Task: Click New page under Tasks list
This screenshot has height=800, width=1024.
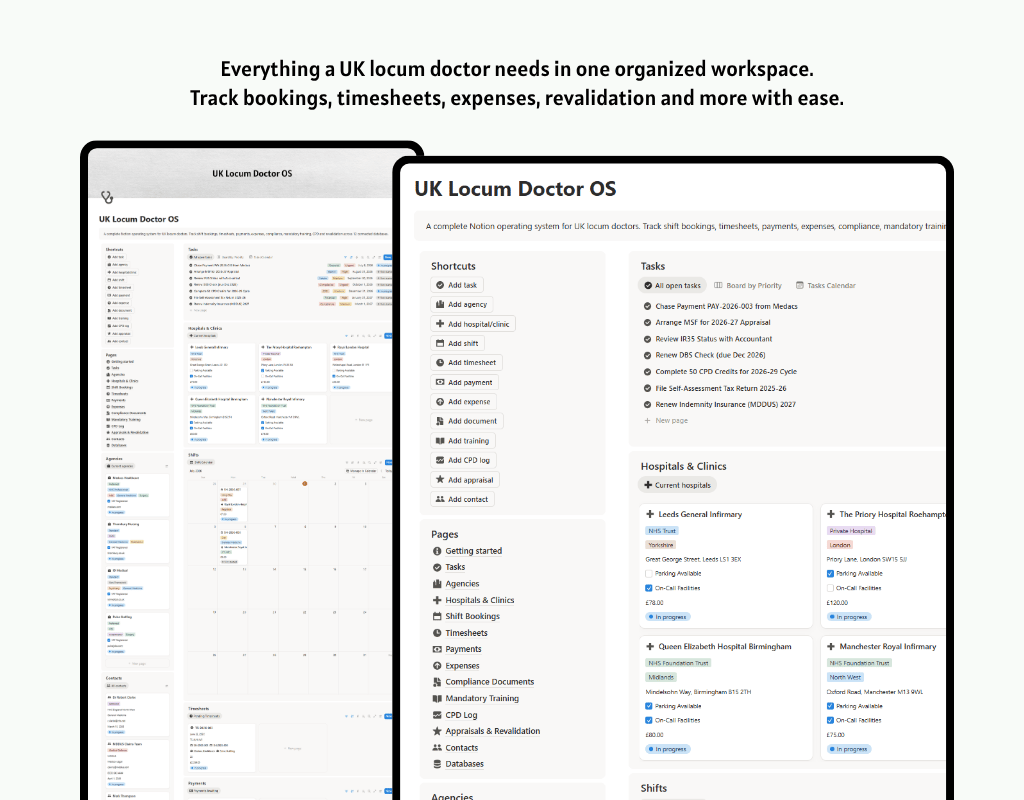Action: [x=666, y=421]
